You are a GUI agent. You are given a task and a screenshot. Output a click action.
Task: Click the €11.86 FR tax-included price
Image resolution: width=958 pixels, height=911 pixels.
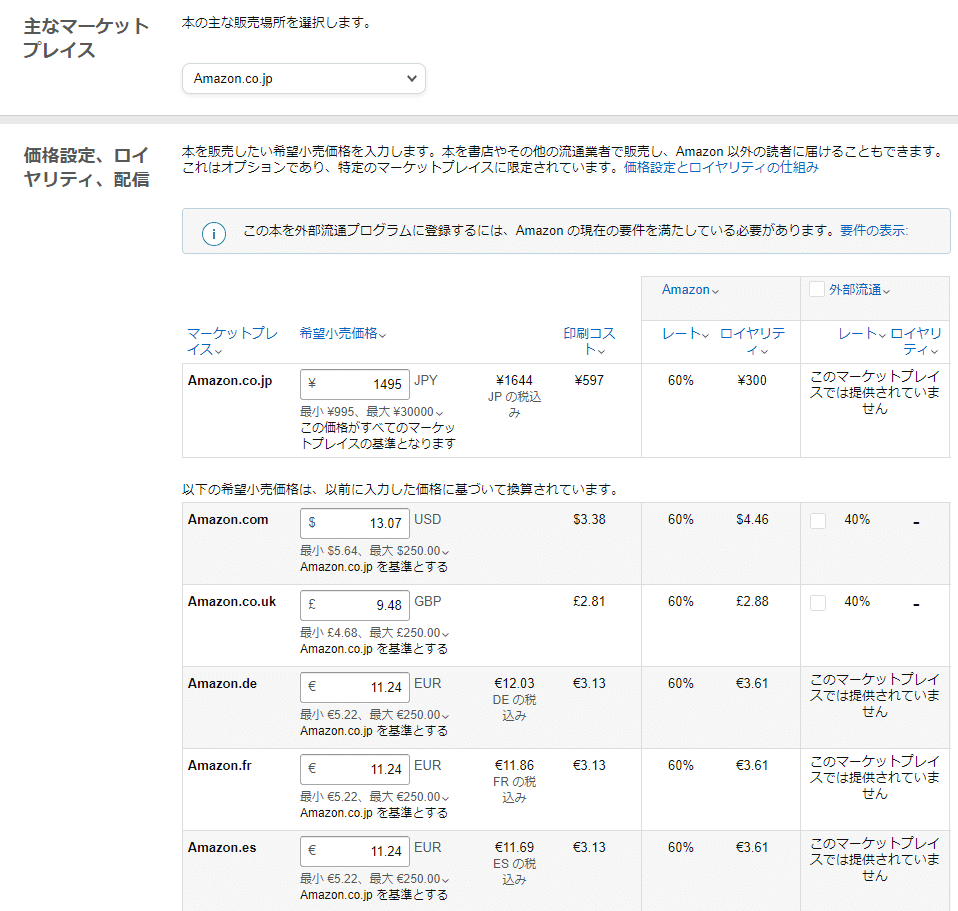click(514, 765)
